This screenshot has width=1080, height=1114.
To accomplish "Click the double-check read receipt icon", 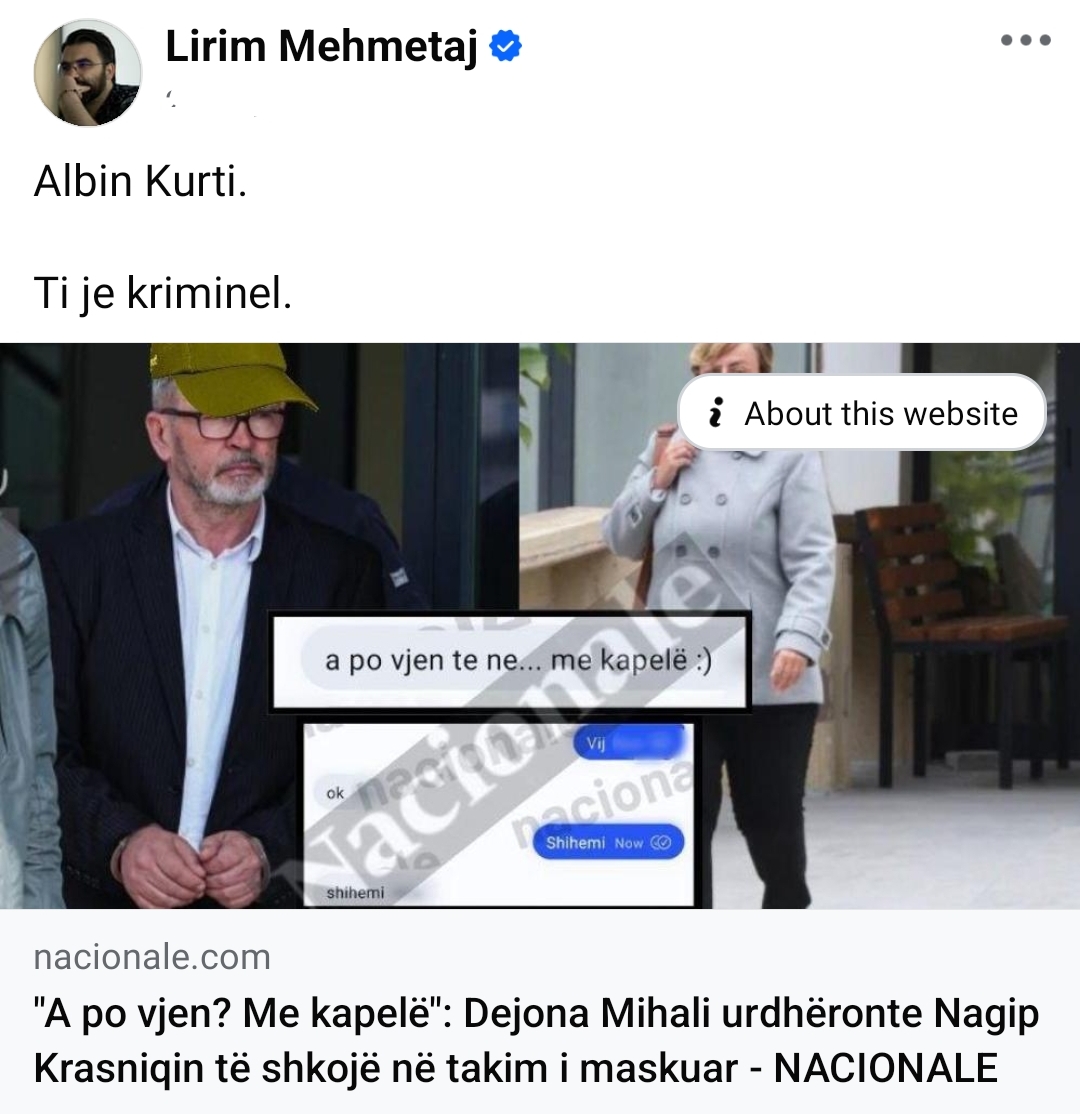I will [x=661, y=843].
